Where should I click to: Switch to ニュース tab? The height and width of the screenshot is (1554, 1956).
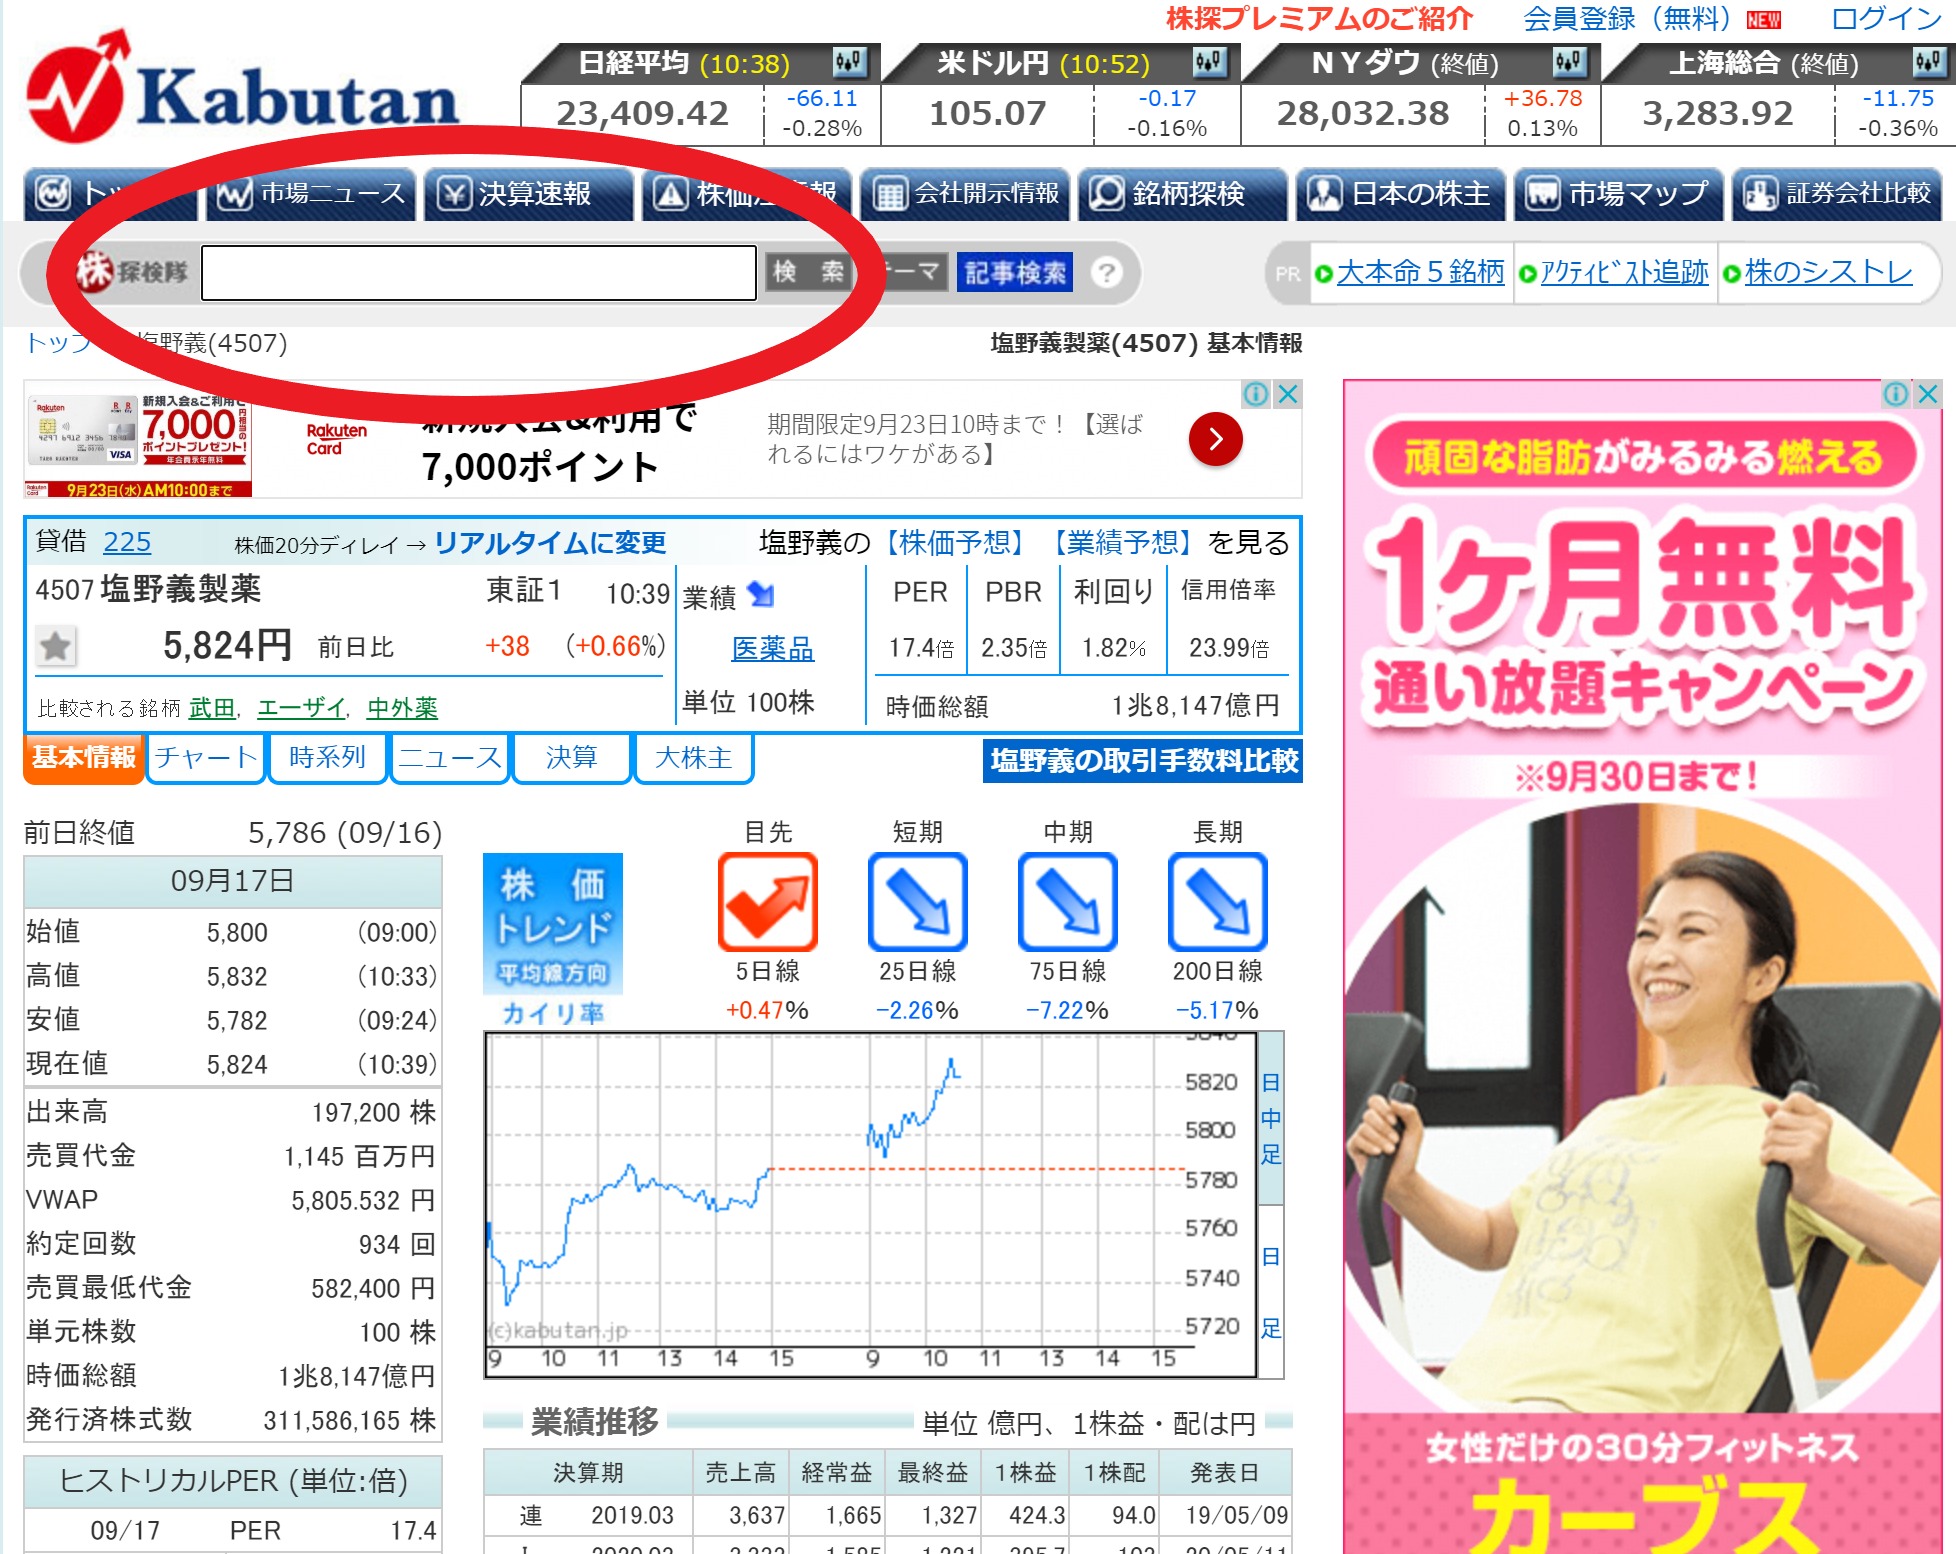[x=450, y=758]
